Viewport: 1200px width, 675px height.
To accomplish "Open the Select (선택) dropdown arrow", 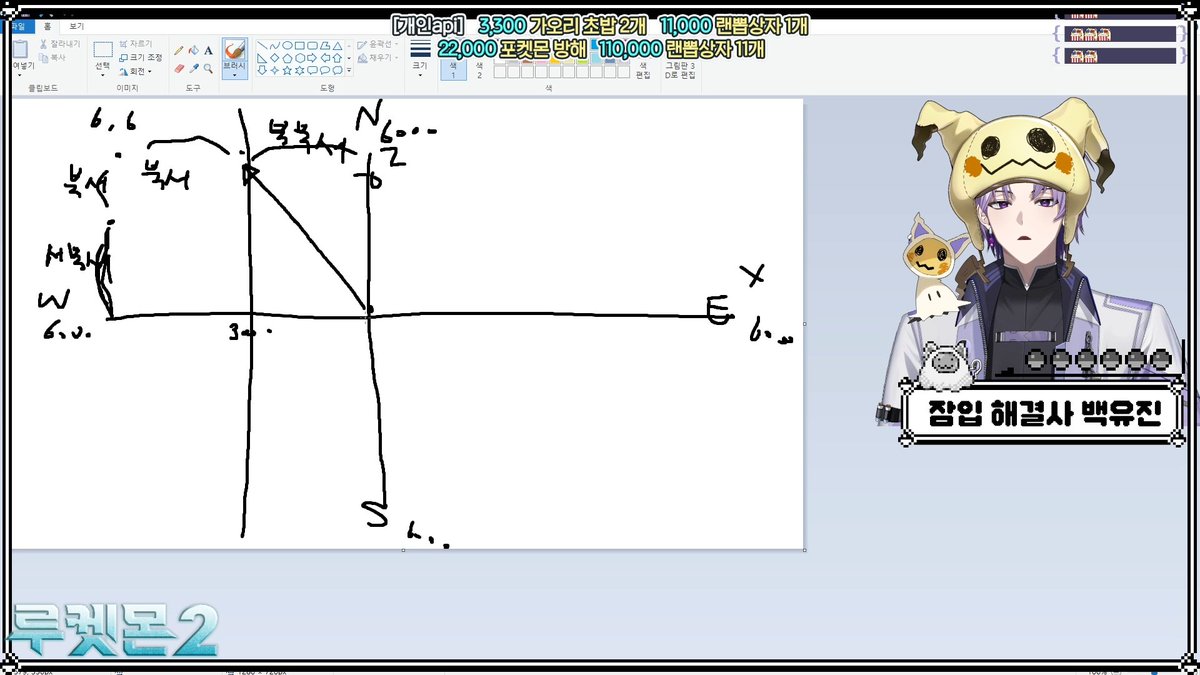I will (x=103, y=74).
